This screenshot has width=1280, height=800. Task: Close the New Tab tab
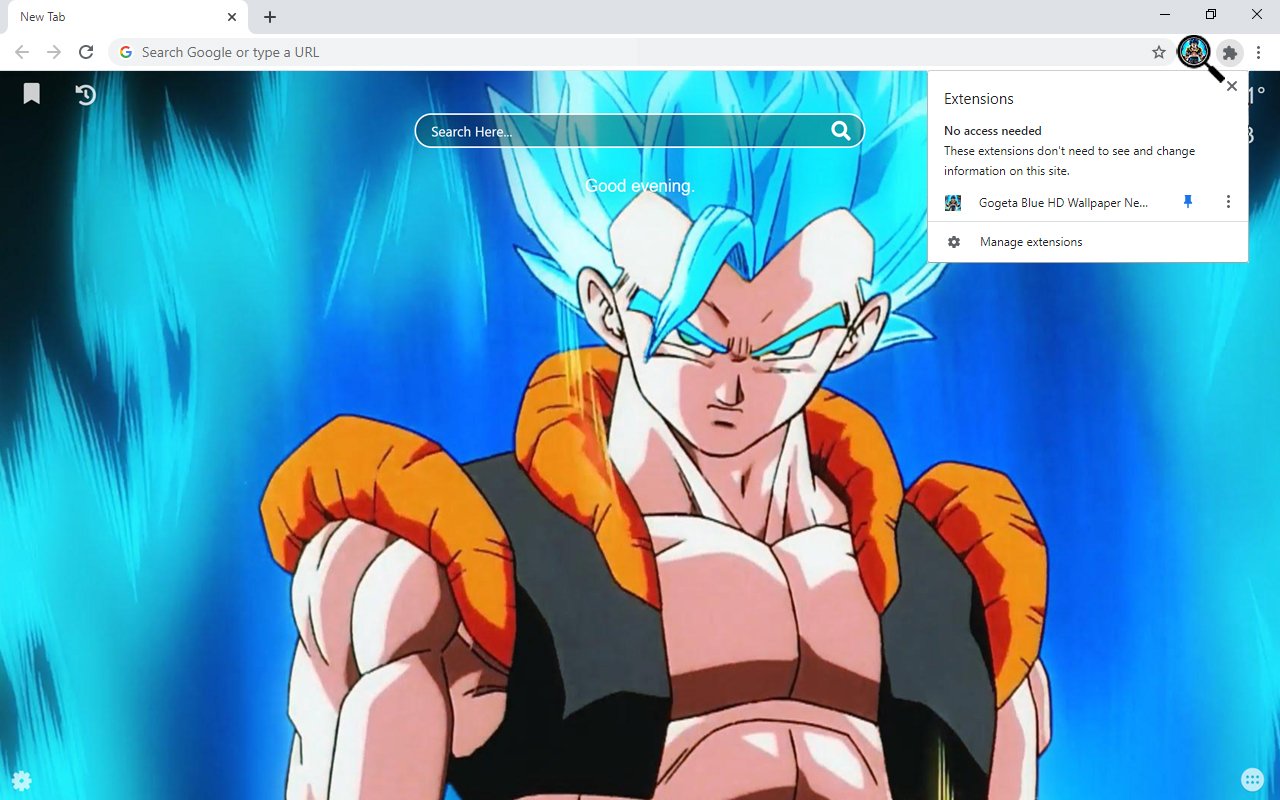tap(232, 17)
